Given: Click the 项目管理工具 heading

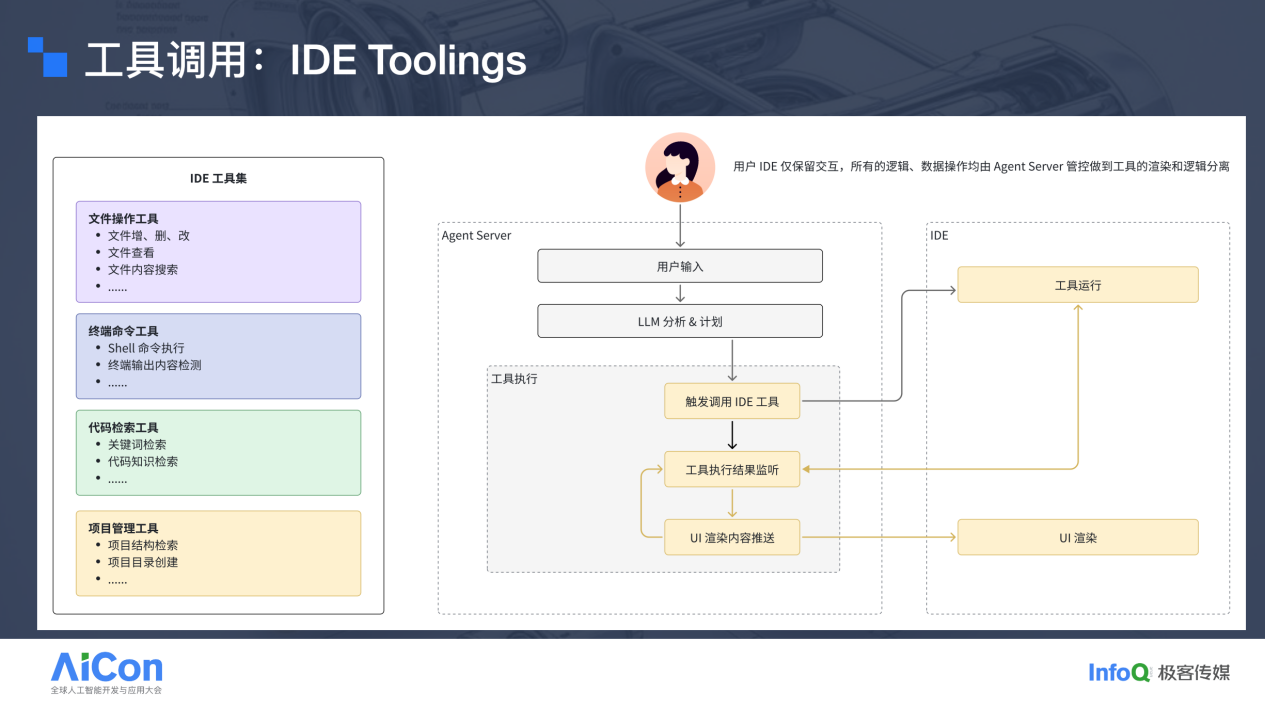Looking at the screenshot, I should tap(123, 528).
